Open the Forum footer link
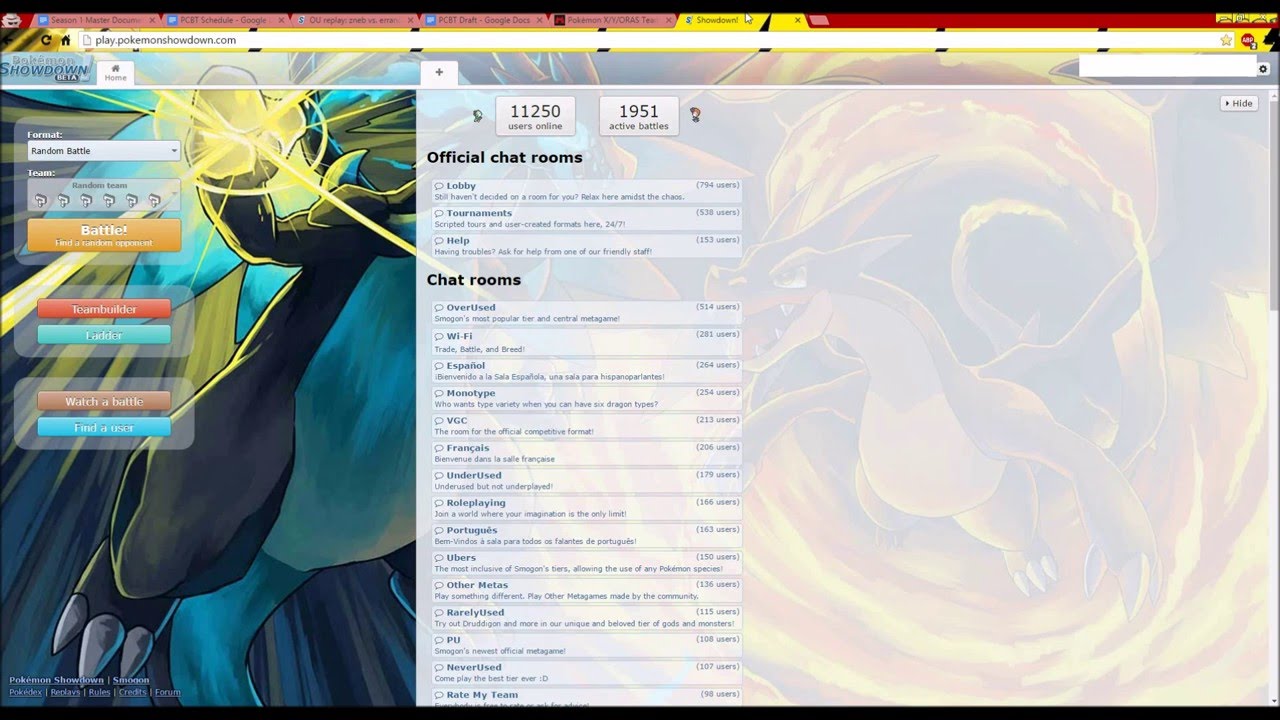The width and height of the screenshot is (1280, 720). tap(167, 692)
